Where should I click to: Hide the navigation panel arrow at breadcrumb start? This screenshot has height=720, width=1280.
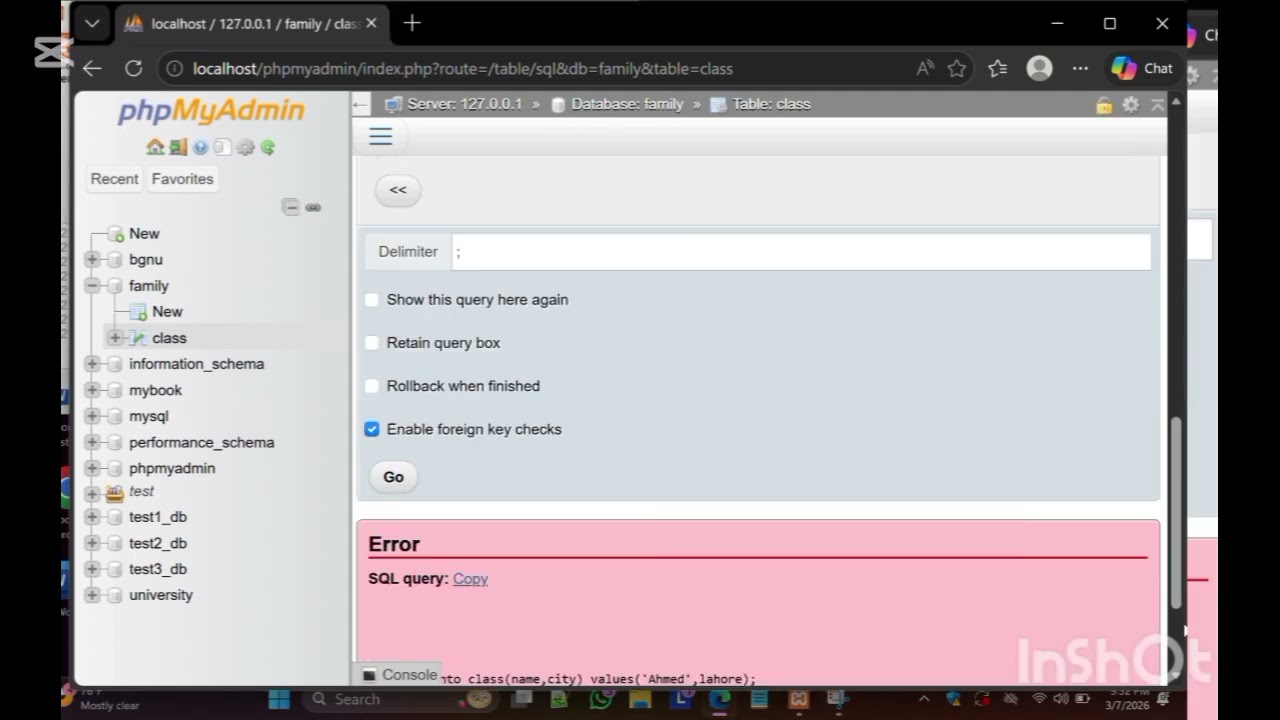361,104
